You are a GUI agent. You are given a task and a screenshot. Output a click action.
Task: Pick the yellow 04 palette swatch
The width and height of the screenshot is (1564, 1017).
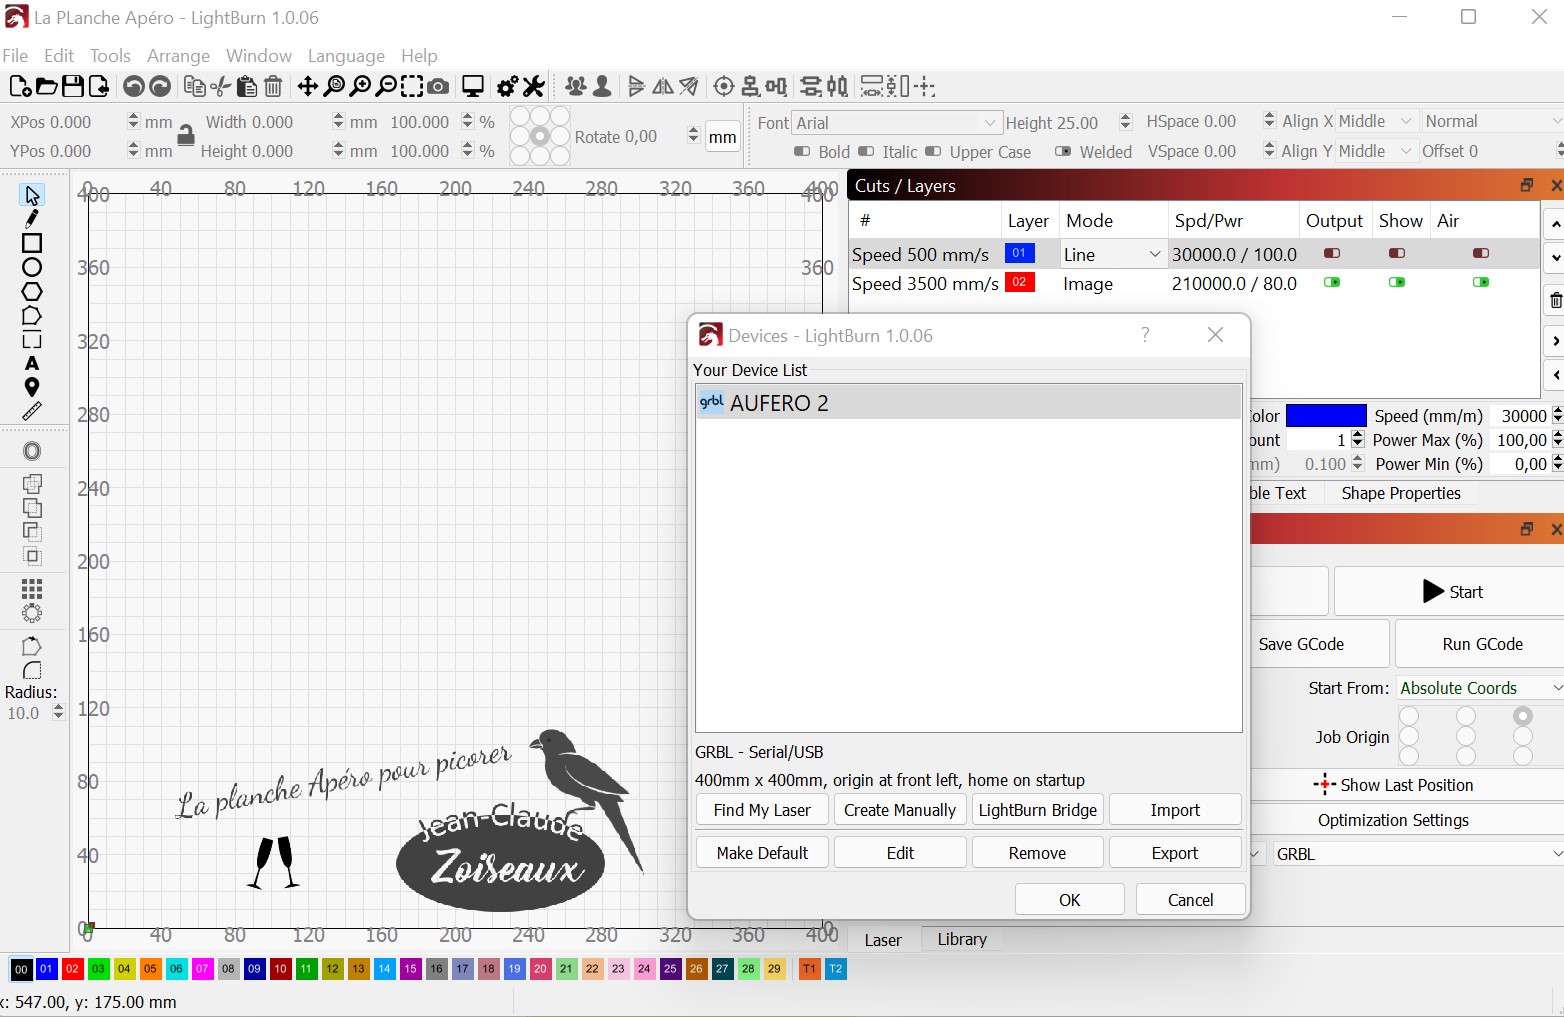pyautogui.click(x=124, y=969)
